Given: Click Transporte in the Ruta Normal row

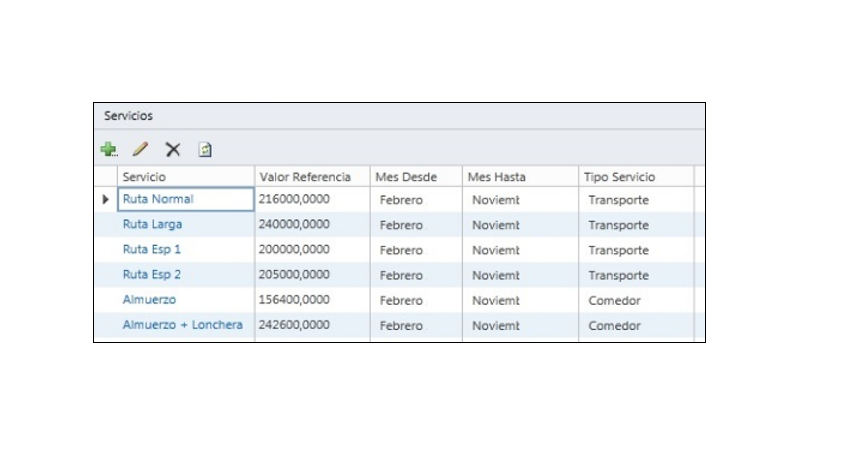Looking at the screenshot, I should click(618, 200).
